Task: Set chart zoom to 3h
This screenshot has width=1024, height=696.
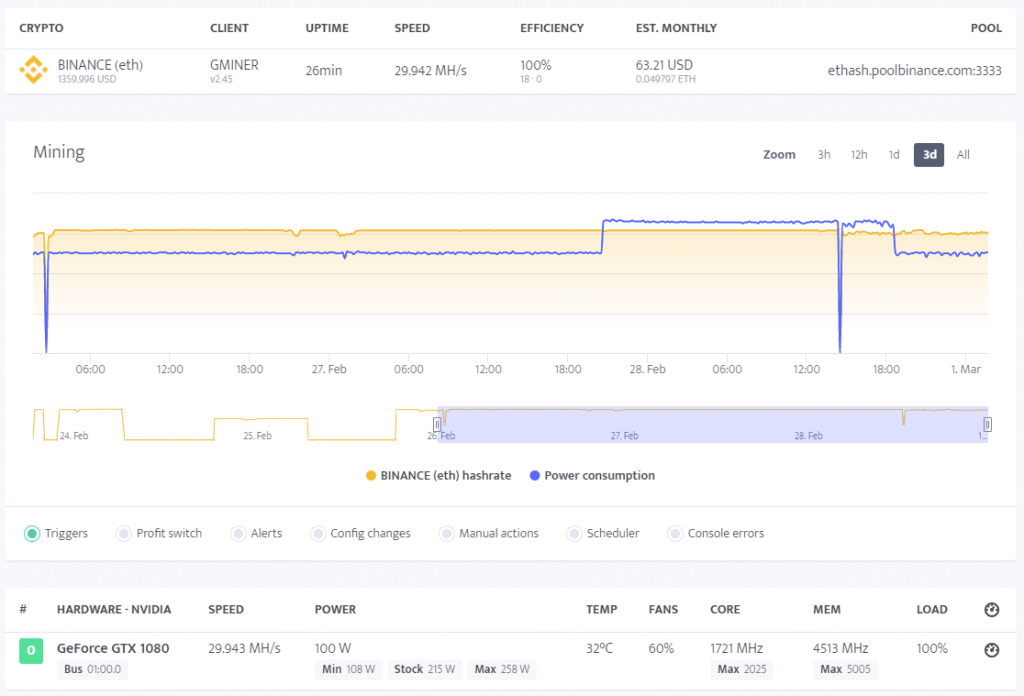Action: tap(824, 155)
